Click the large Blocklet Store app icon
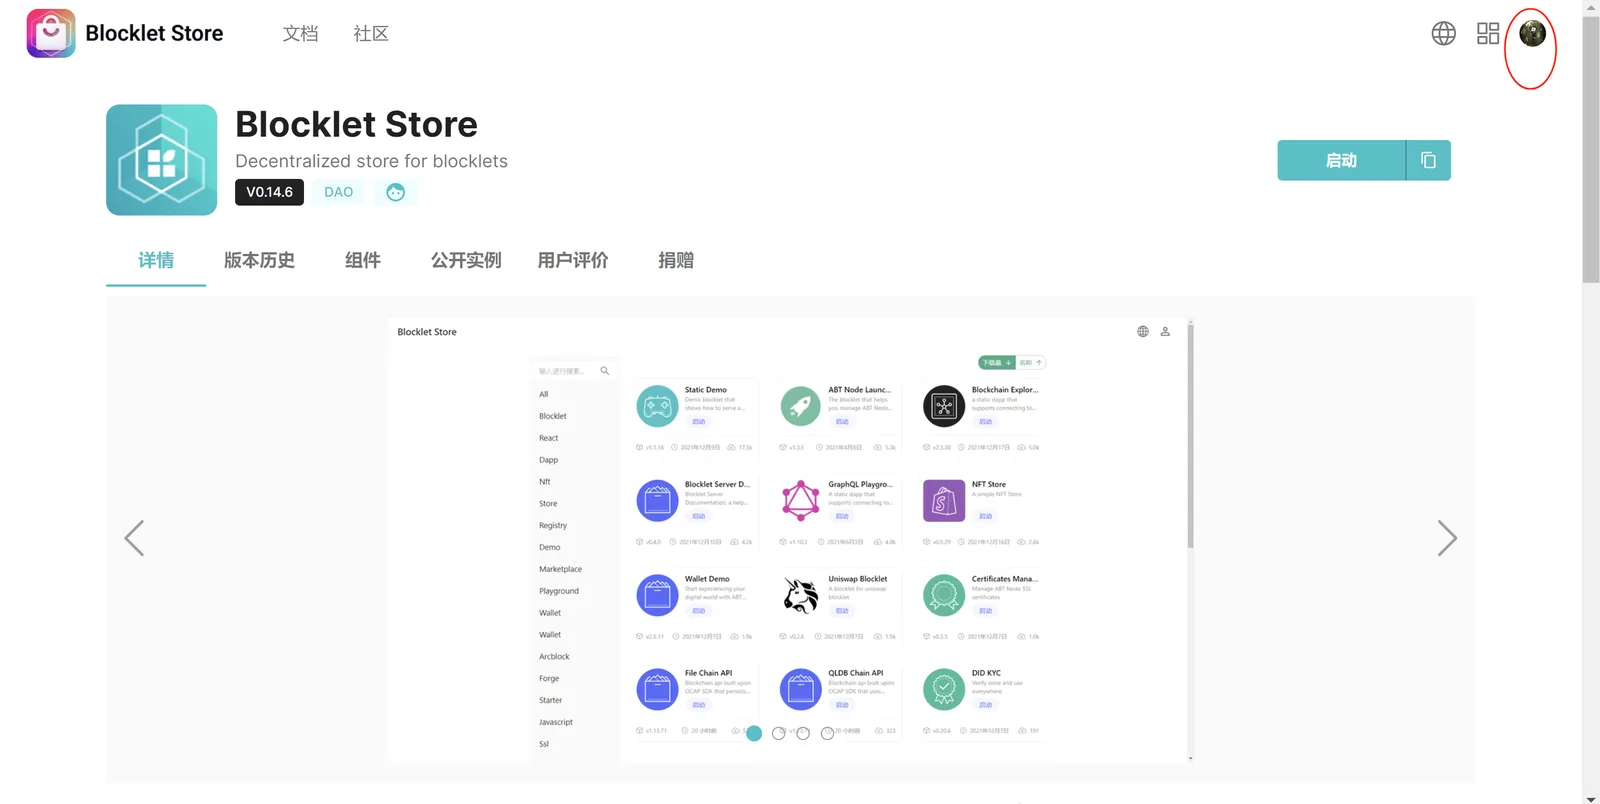 pyautogui.click(x=162, y=160)
